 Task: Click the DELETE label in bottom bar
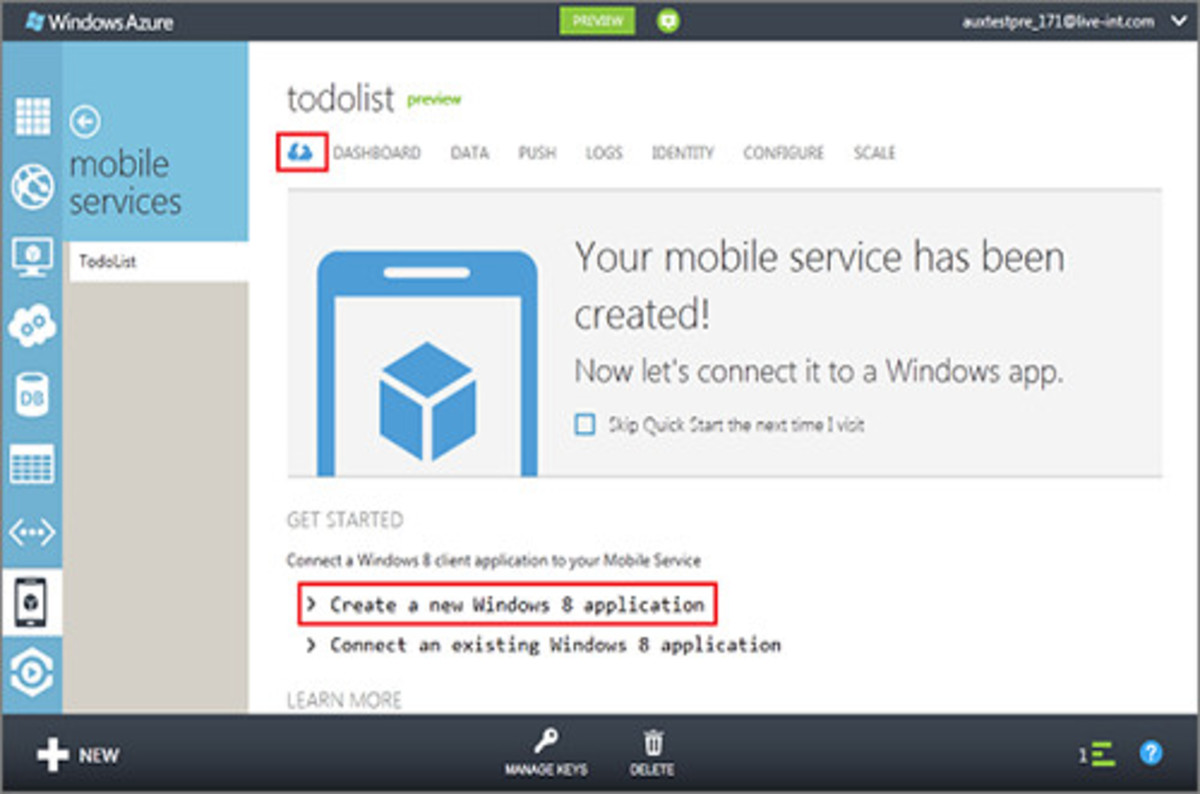coord(652,770)
